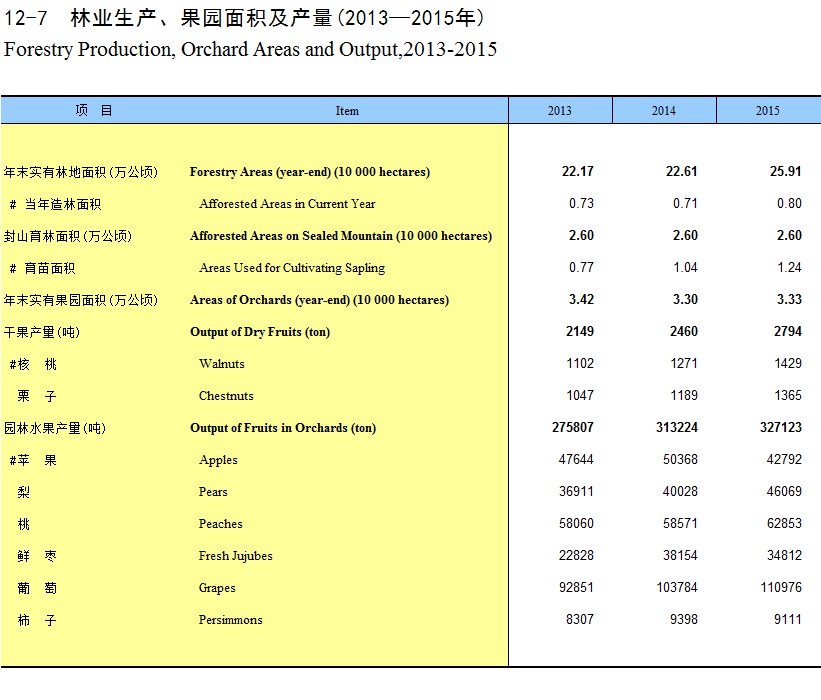Select Chinese label '鲜 枣'
Image resolution: width=821 pixels, height=700 pixels.
click(37, 557)
